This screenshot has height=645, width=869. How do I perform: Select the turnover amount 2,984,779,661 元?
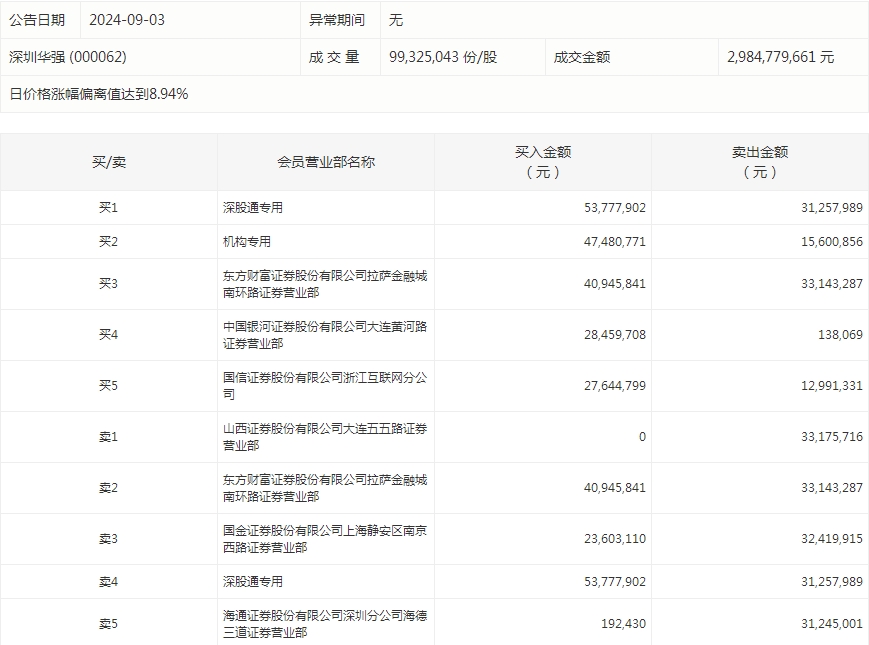(780, 57)
